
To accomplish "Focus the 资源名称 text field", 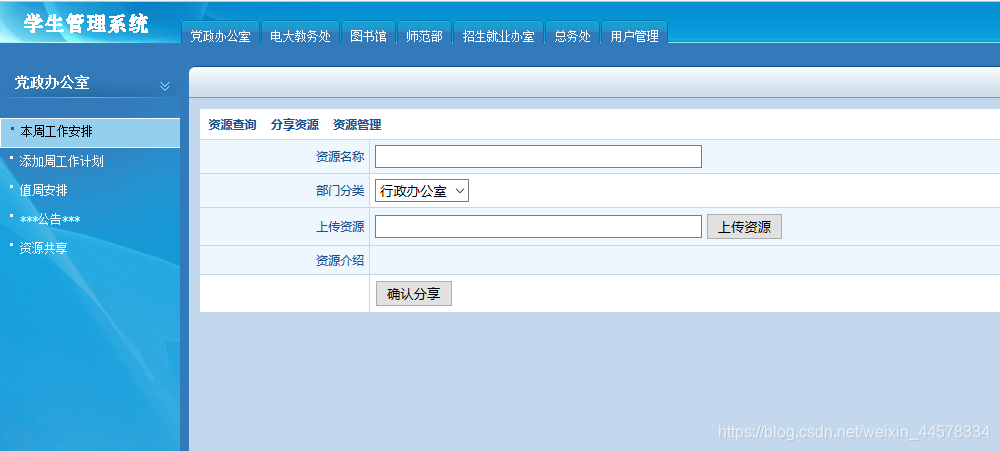I will tap(538, 156).
